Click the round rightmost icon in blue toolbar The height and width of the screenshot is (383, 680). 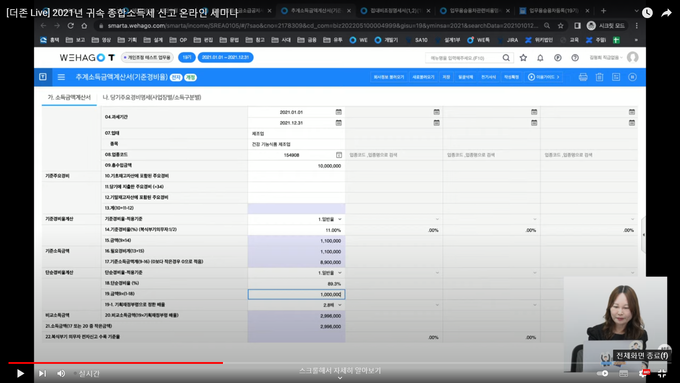click(632, 77)
